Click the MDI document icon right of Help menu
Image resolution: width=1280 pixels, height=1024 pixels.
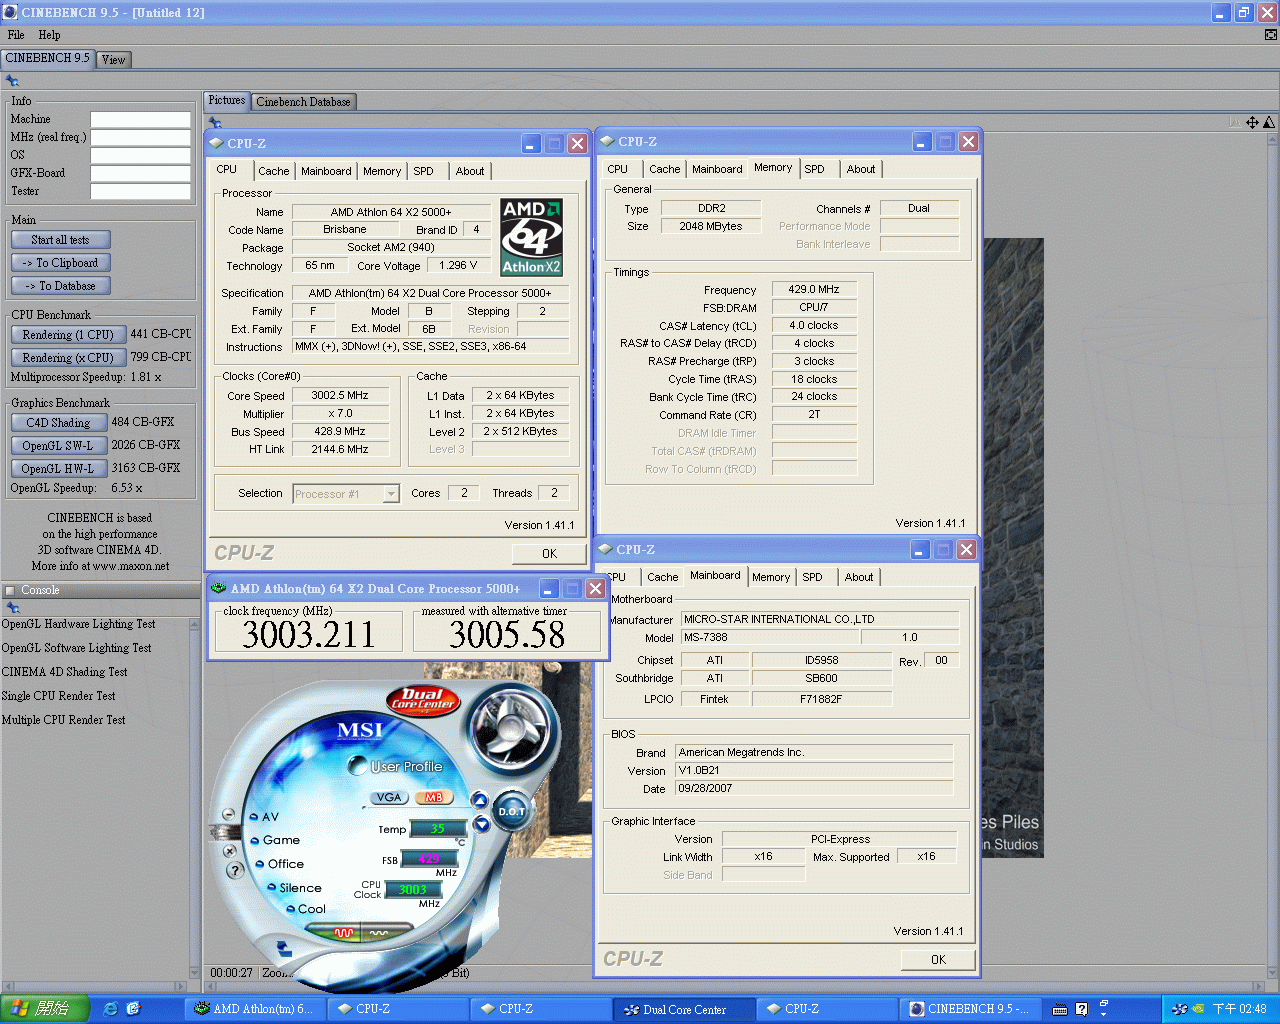[1270, 35]
